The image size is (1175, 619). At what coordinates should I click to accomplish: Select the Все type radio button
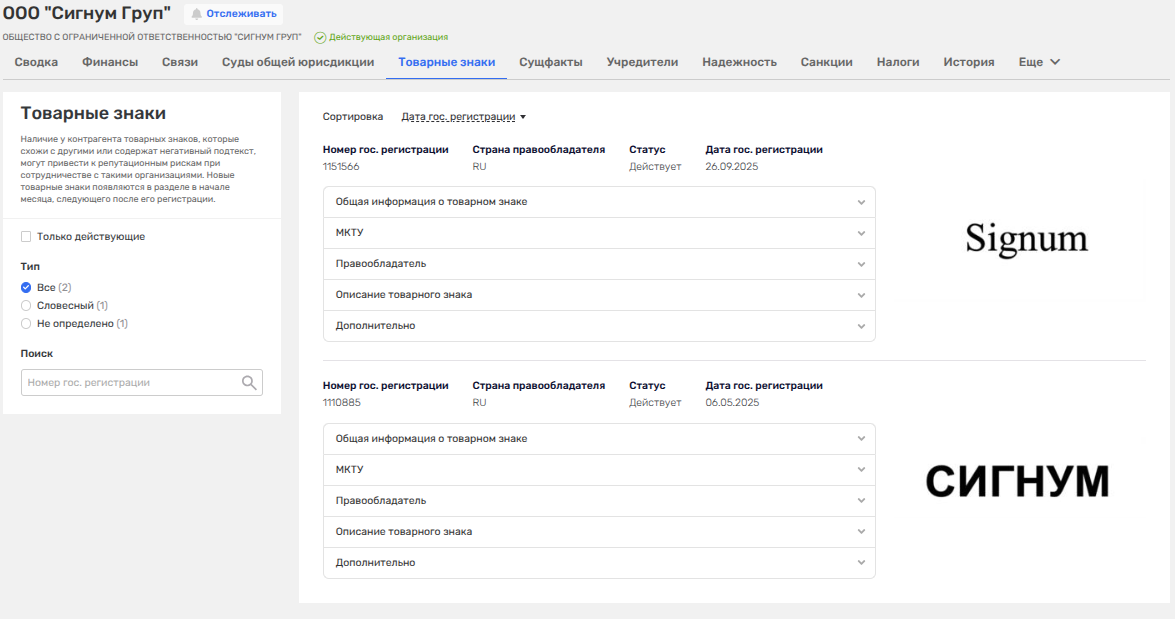26,287
